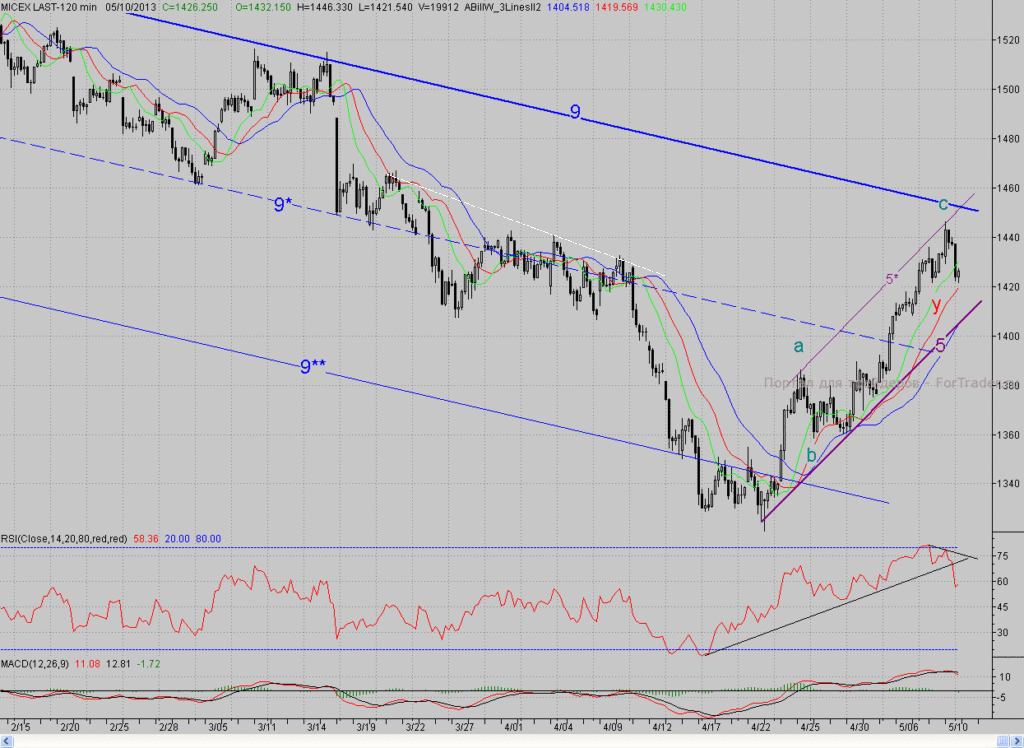Click the scroll-left arrow on the chart scrollbar
1024x748 pixels.
(7, 742)
